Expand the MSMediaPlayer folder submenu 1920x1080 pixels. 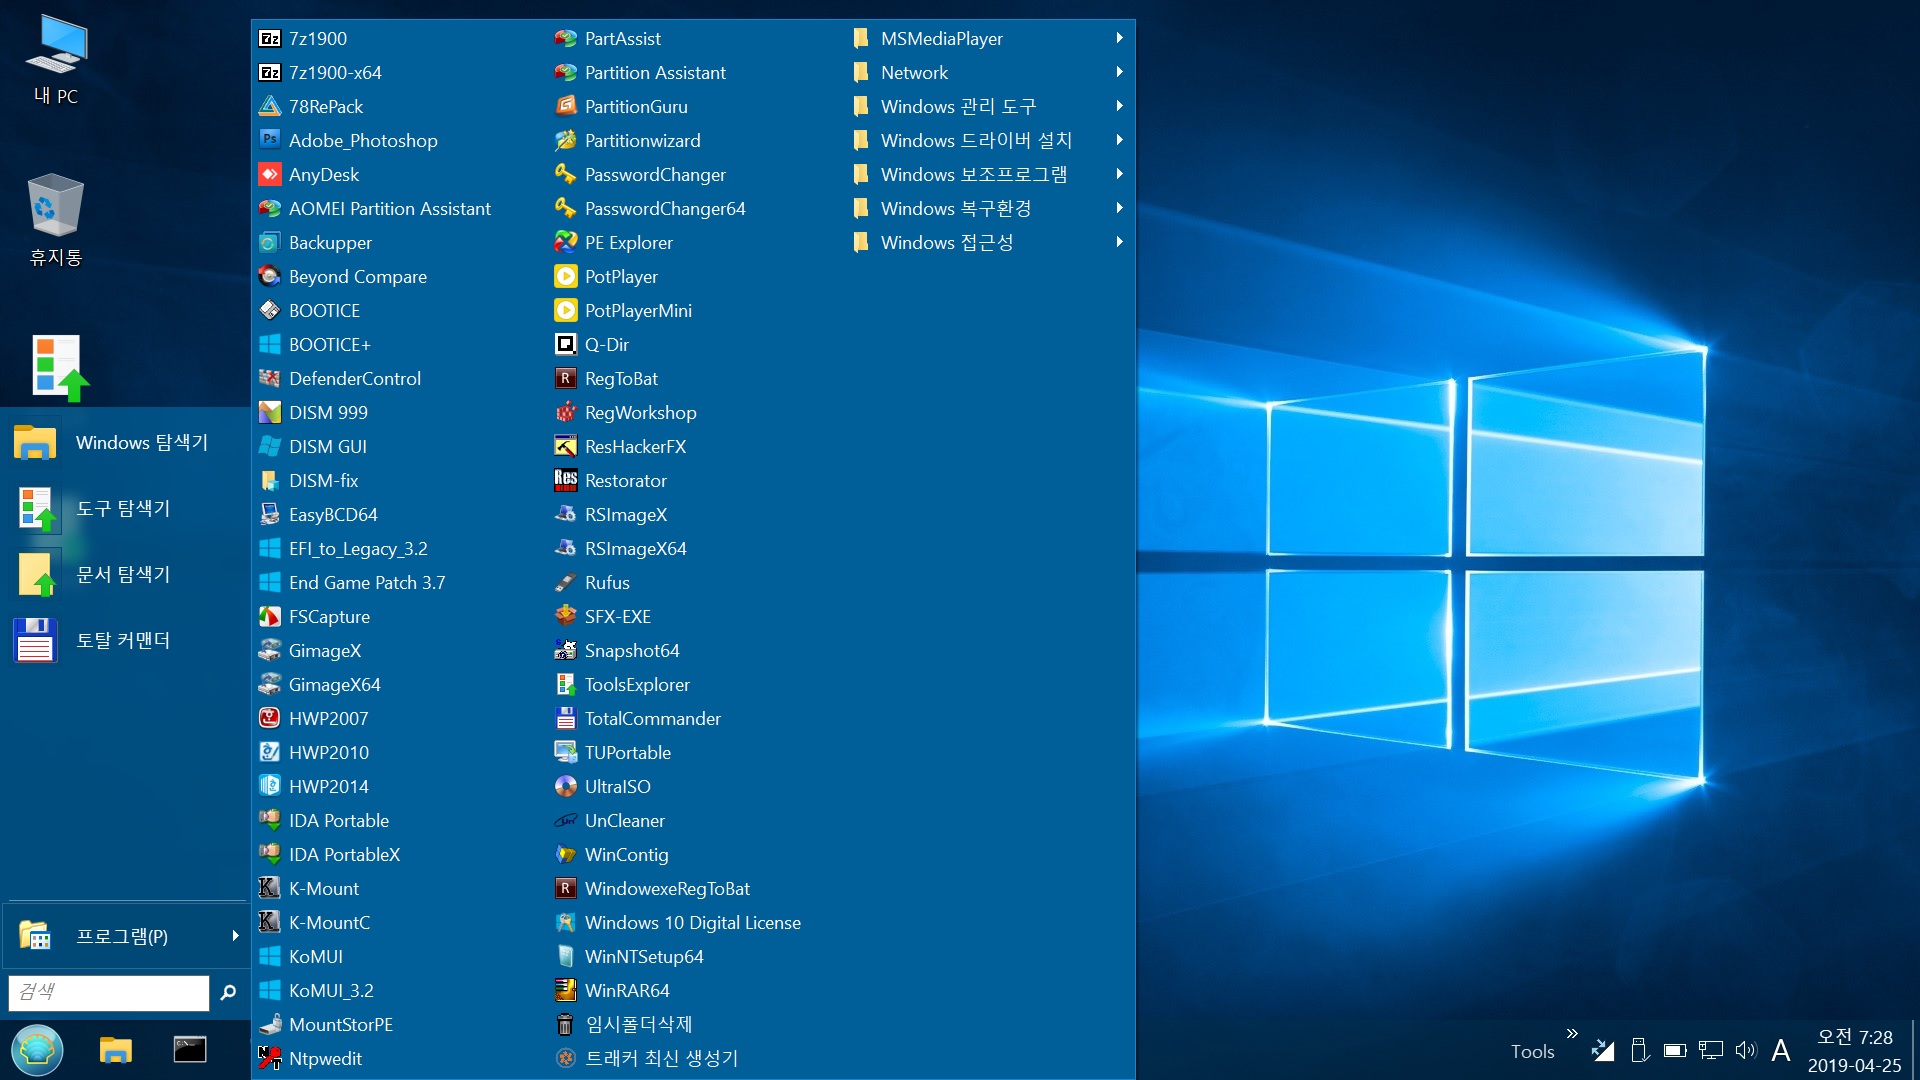click(x=1119, y=38)
